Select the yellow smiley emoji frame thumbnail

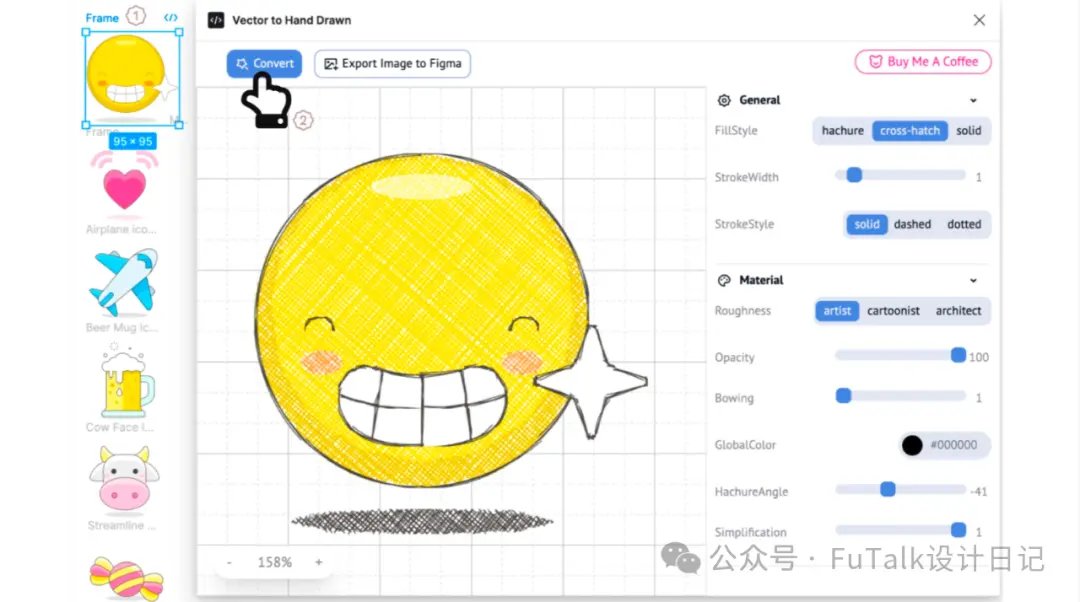pos(132,79)
